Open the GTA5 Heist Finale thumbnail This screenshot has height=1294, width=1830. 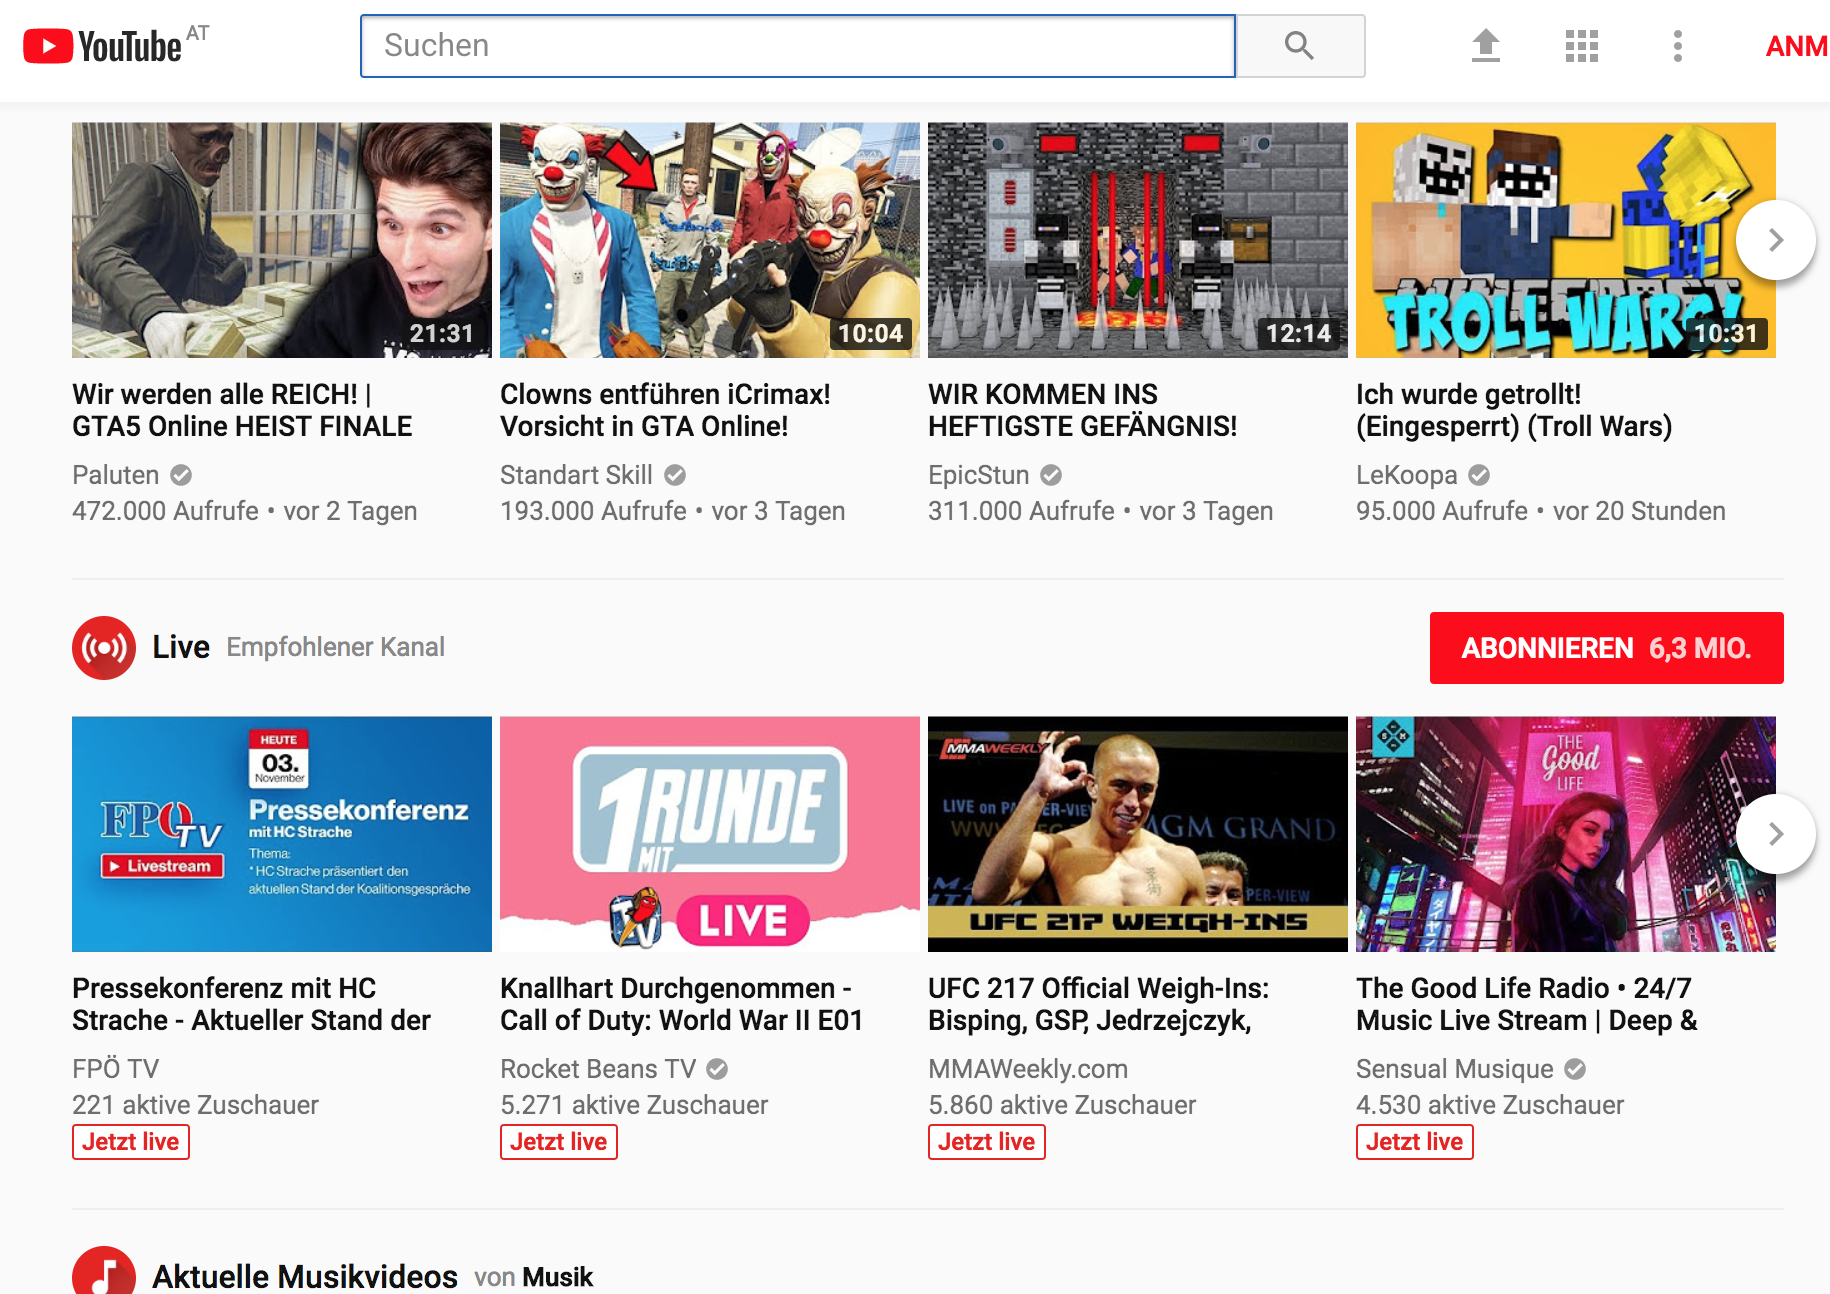point(282,240)
